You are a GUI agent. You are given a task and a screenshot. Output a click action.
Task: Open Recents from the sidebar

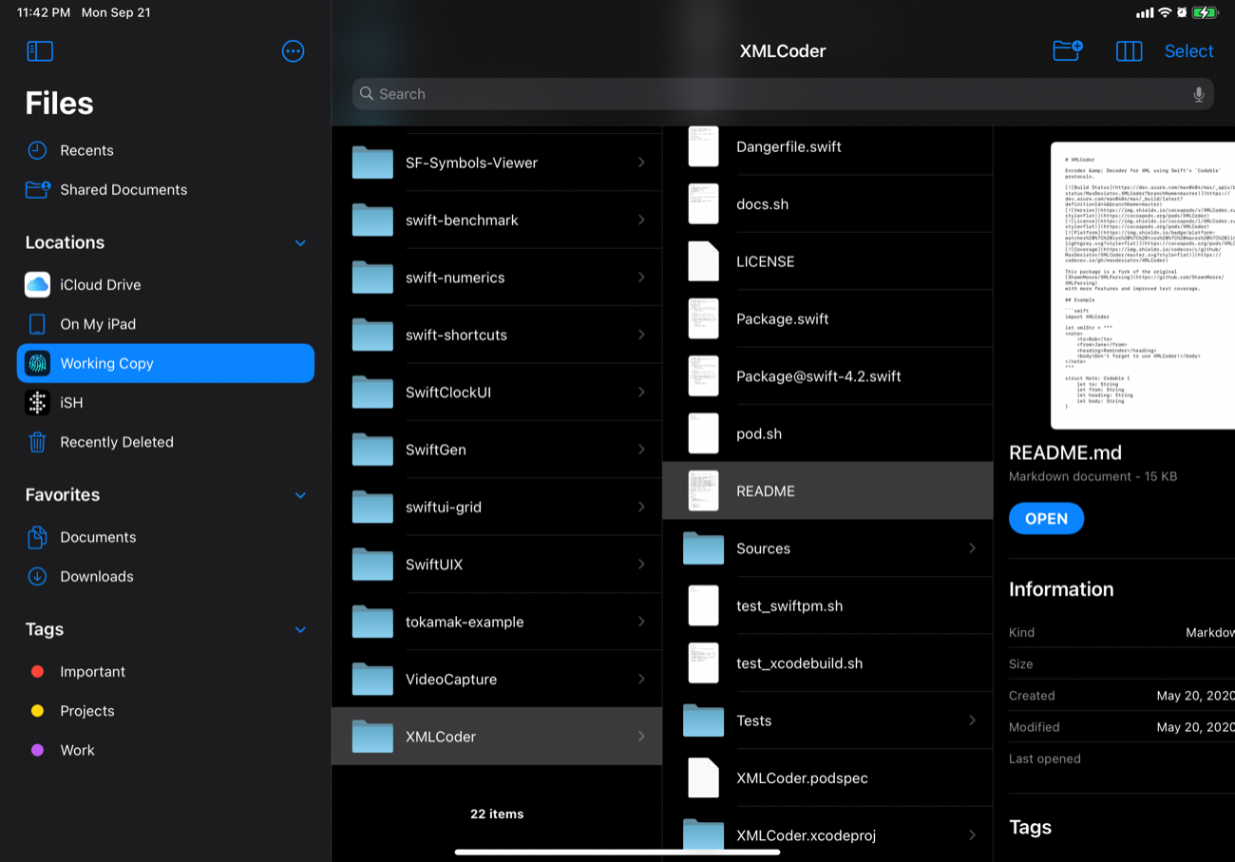pyautogui.click(x=166, y=150)
